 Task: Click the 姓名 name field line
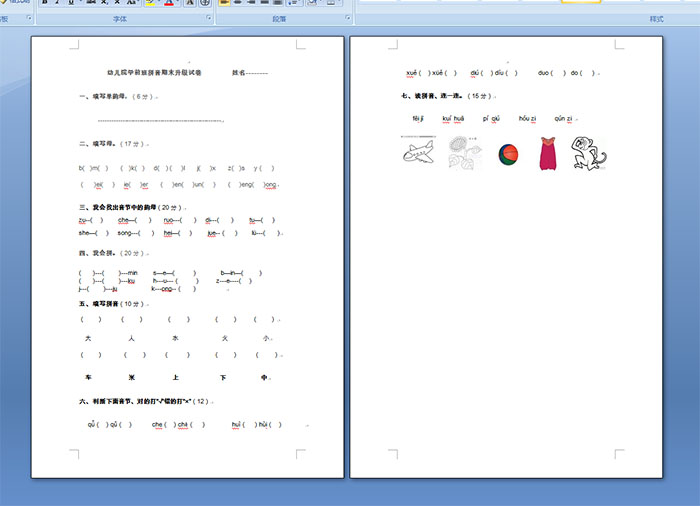250,73
